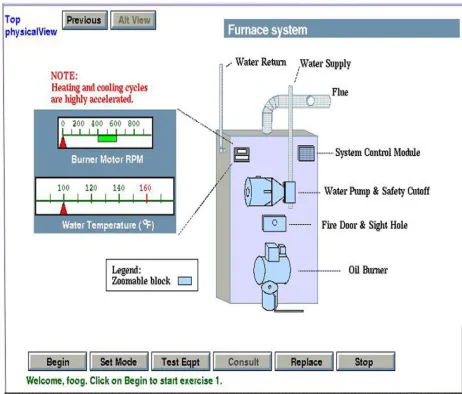Click the Burner Motor RPM red pointer
This screenshot has width=462, height=394.
pyautogui.click(x=63, y=142)
